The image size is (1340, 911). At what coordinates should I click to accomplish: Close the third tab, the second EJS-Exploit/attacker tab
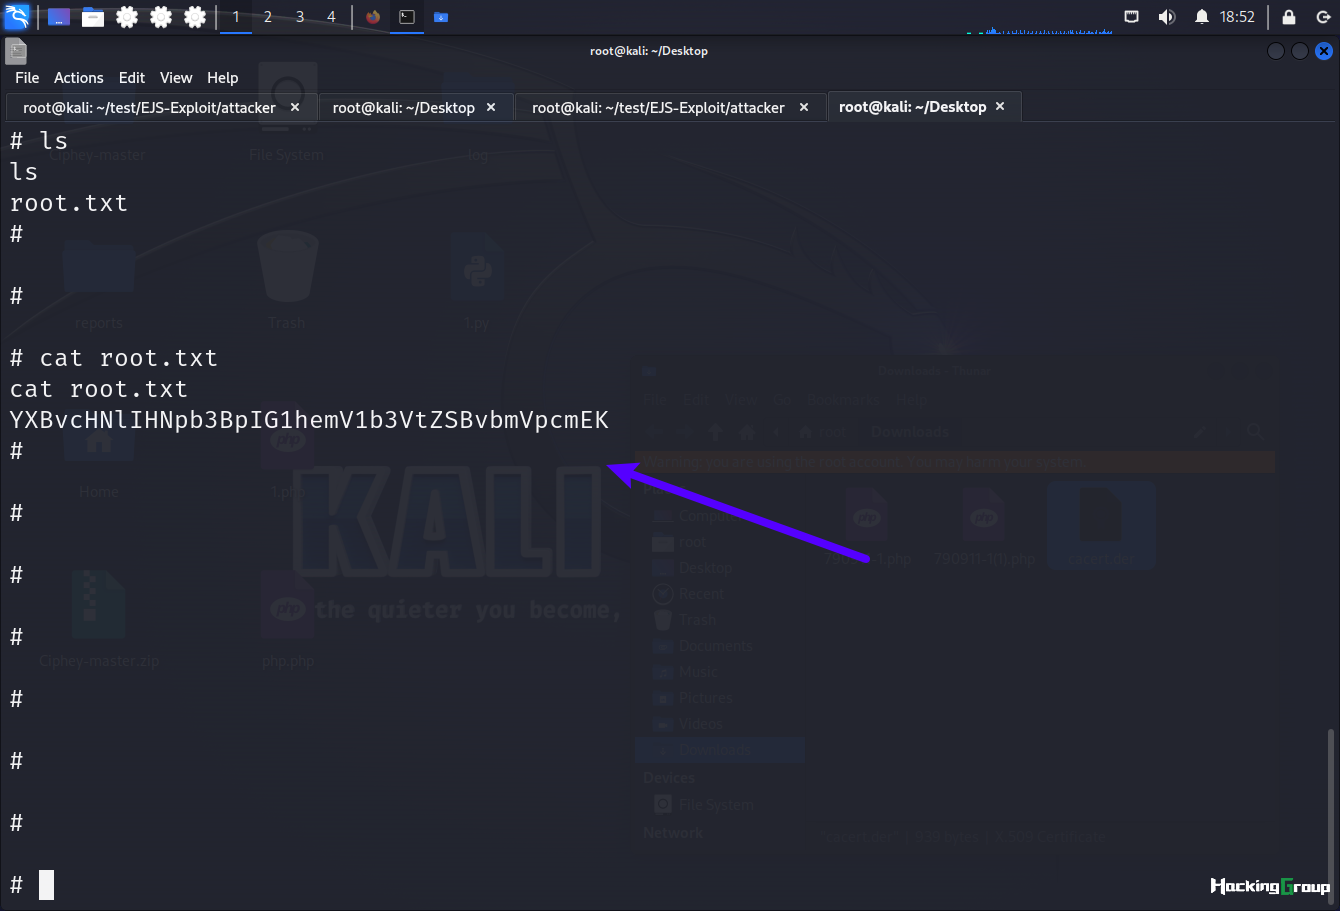pyautogui.click(x=804, y=107)
